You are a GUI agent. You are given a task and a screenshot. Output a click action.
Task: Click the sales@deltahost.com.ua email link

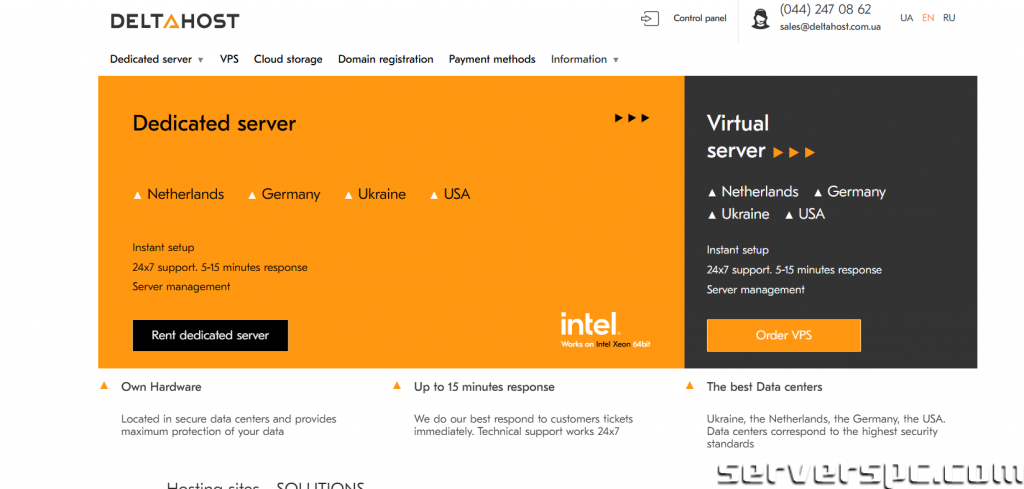(830, 27)
